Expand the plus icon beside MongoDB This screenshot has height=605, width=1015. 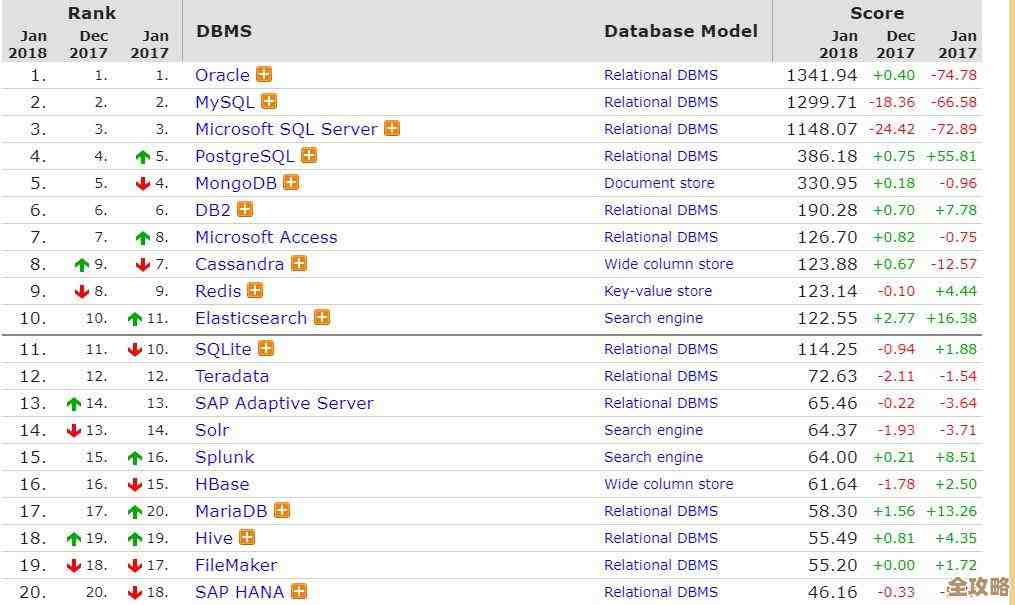(x=291, y=183)
